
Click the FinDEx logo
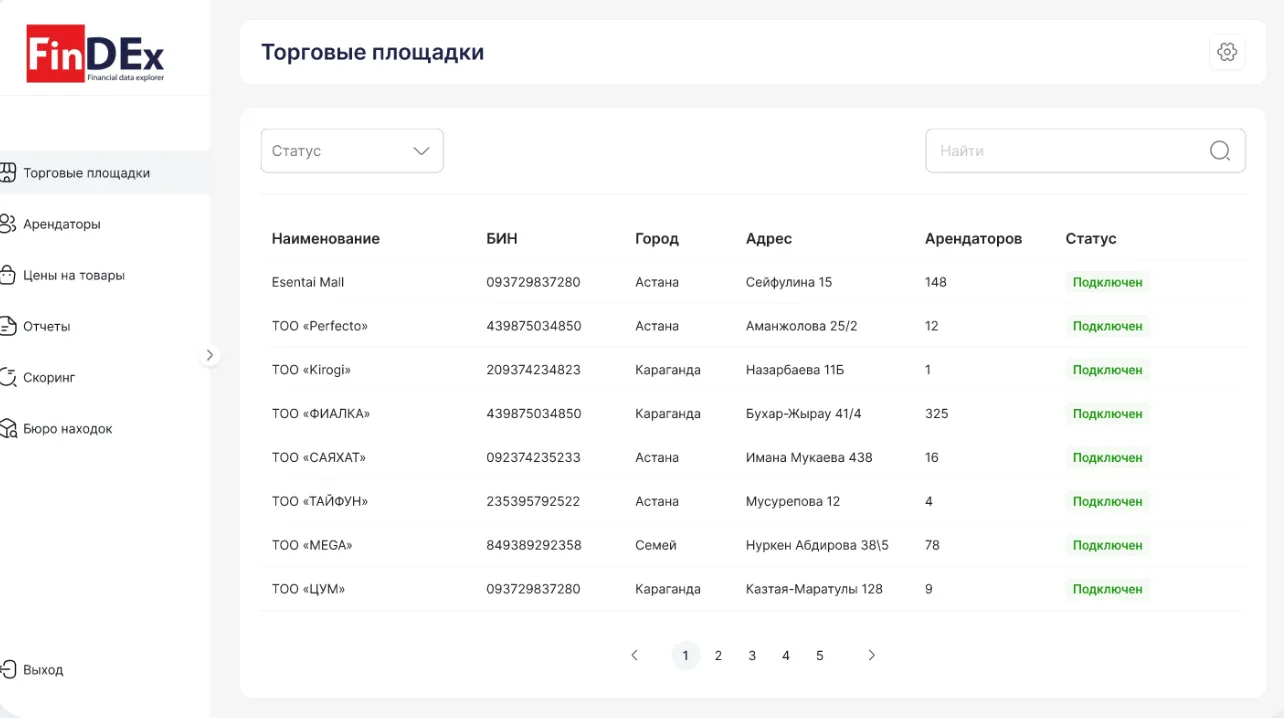coord(96,55)
